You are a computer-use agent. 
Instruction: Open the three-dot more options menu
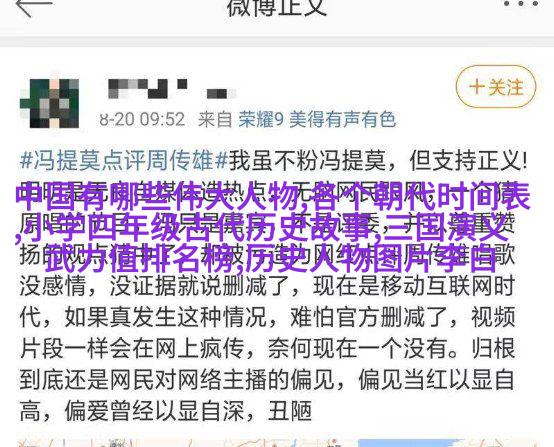(x=521, y=4)
